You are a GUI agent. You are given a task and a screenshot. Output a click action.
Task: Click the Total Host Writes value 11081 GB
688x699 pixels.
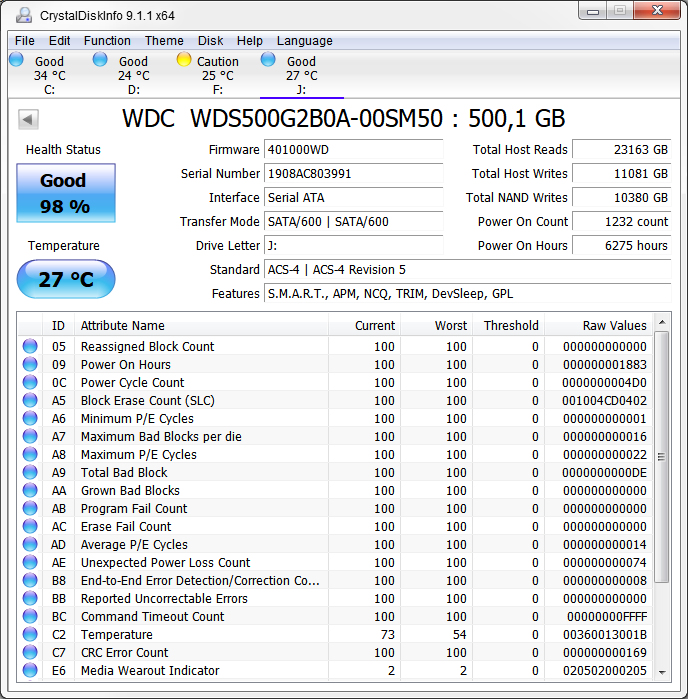tap(622, 173)
